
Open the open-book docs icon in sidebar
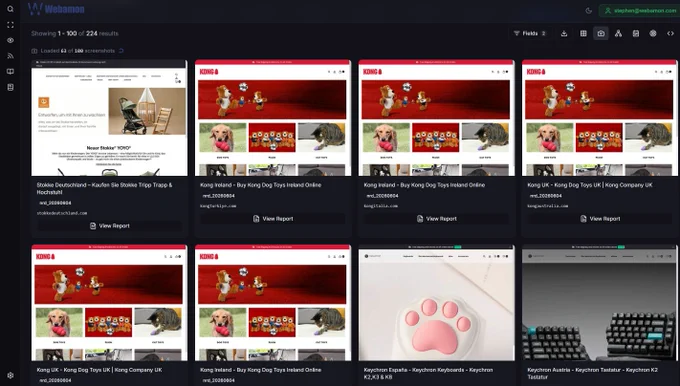(10, 72)
